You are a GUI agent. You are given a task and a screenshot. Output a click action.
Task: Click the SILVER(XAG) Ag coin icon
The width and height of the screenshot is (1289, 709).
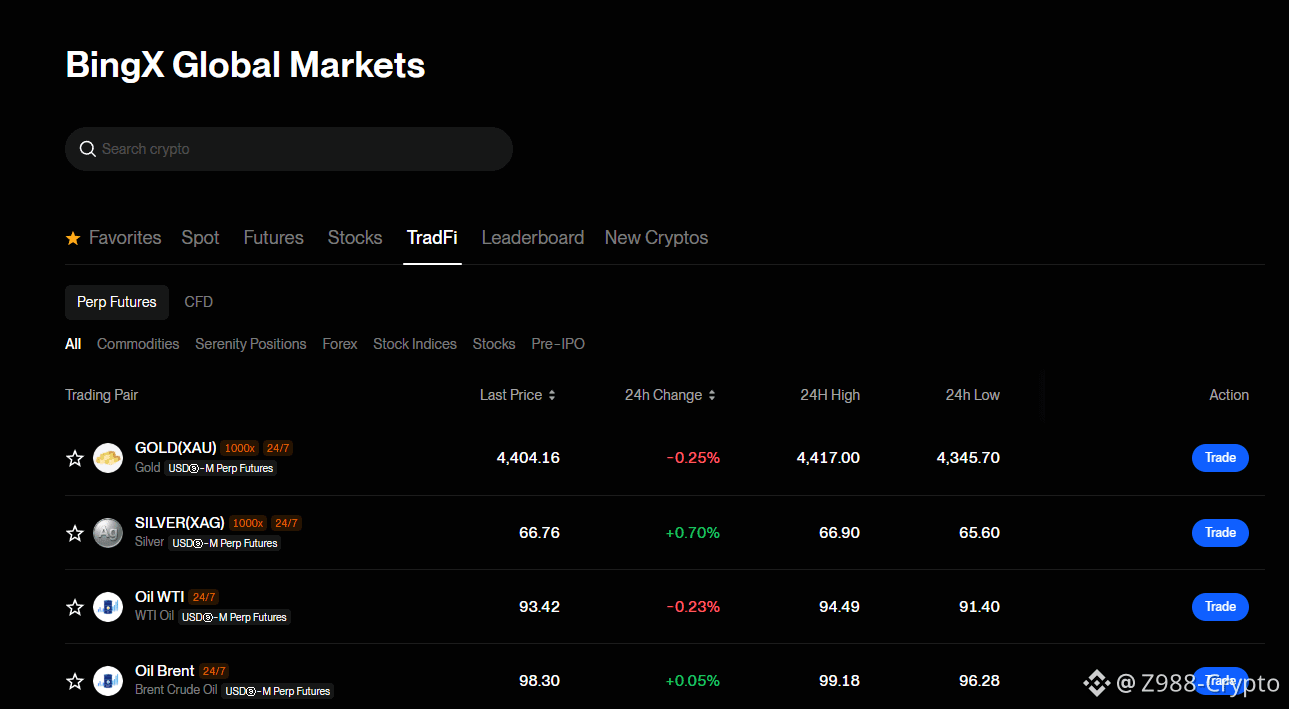click(108, 533)
